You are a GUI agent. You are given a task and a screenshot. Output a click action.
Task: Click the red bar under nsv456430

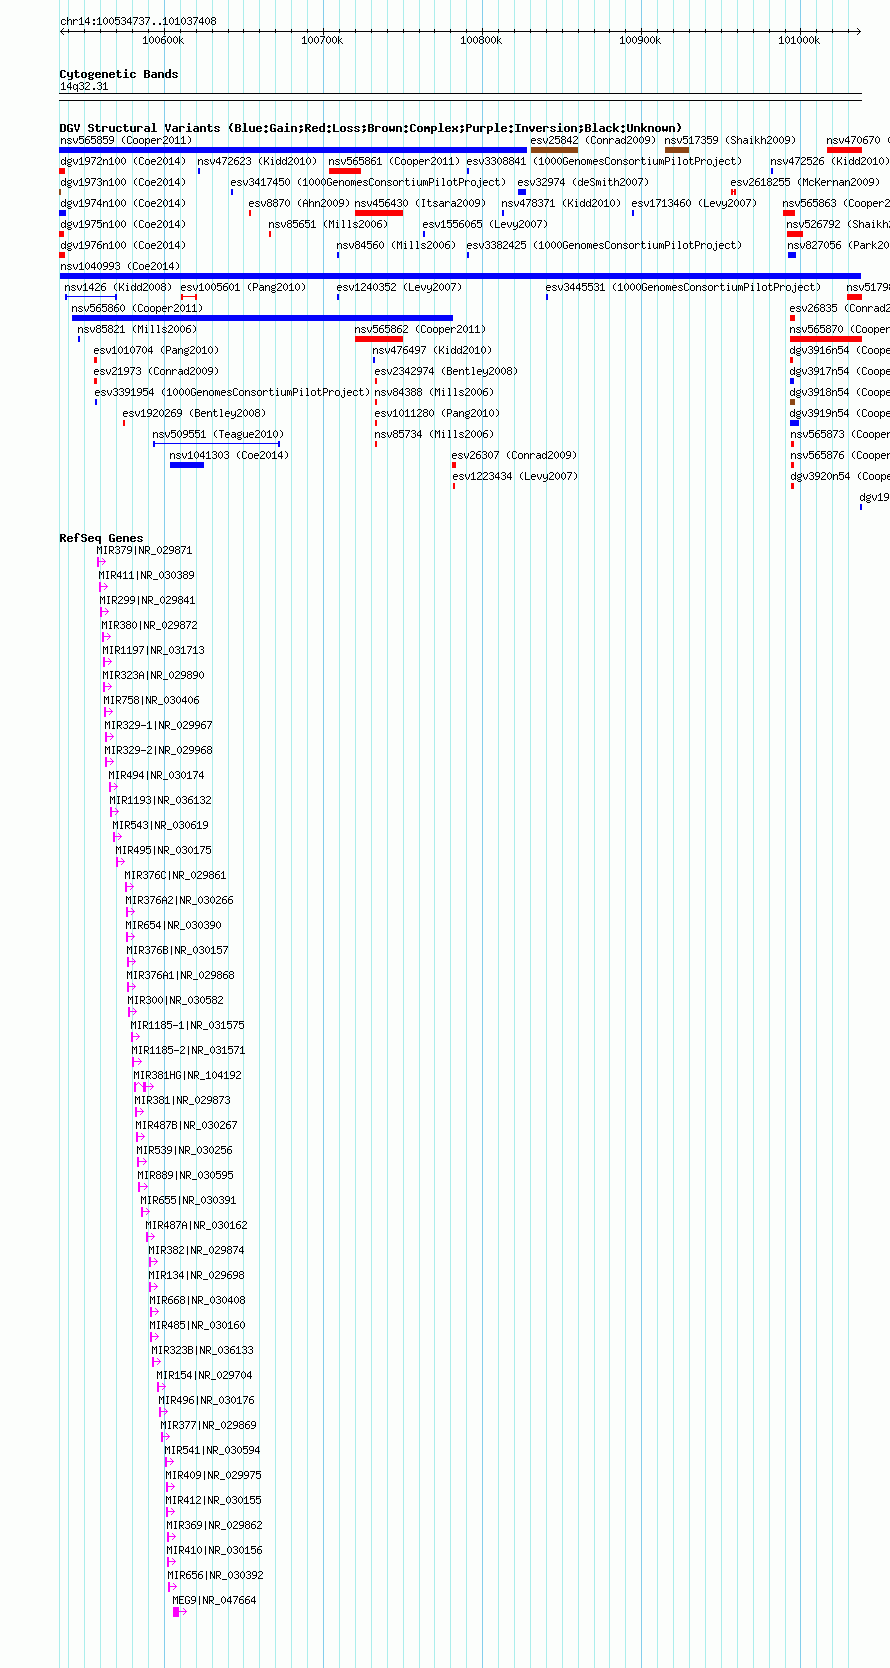click(379, 213)
